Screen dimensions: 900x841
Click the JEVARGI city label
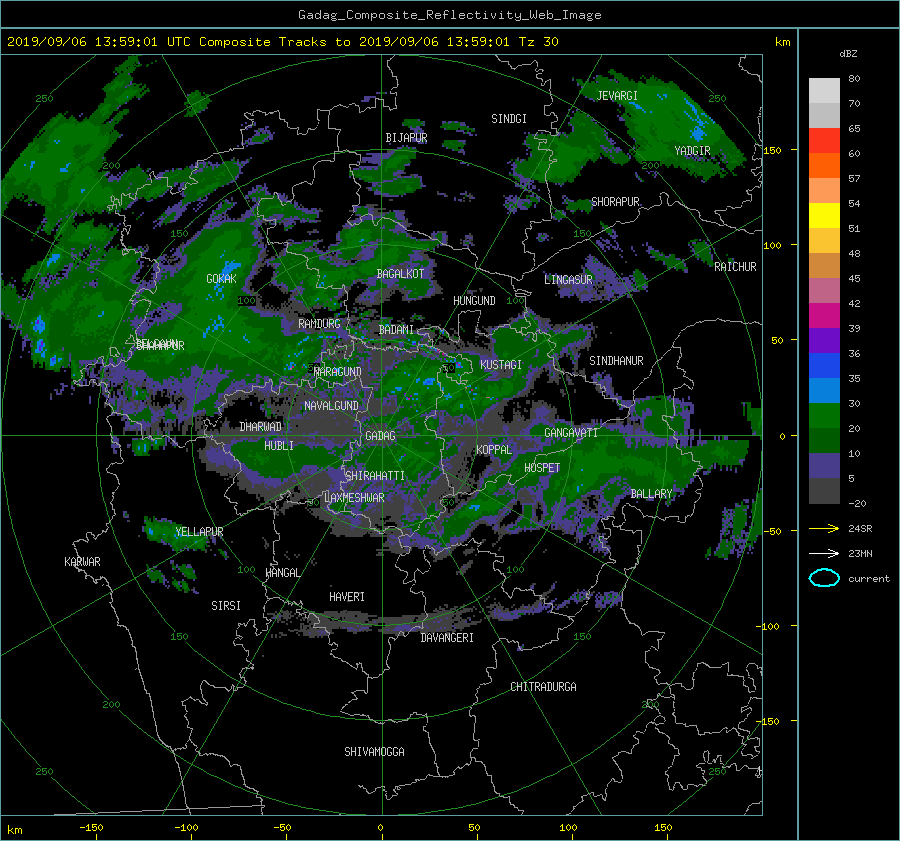[617, 96]
